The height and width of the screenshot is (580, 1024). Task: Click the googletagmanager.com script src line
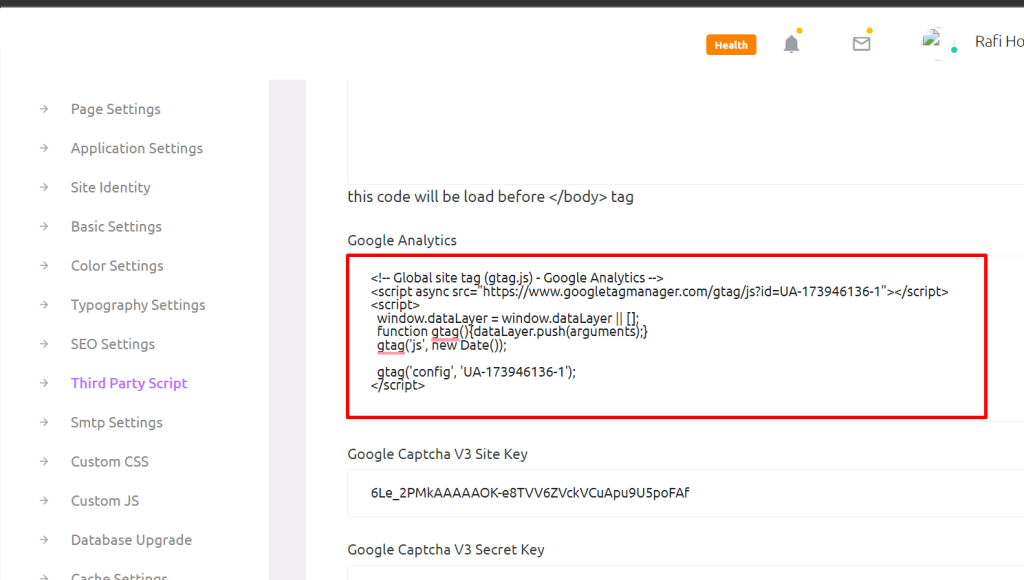pos(660,291)
